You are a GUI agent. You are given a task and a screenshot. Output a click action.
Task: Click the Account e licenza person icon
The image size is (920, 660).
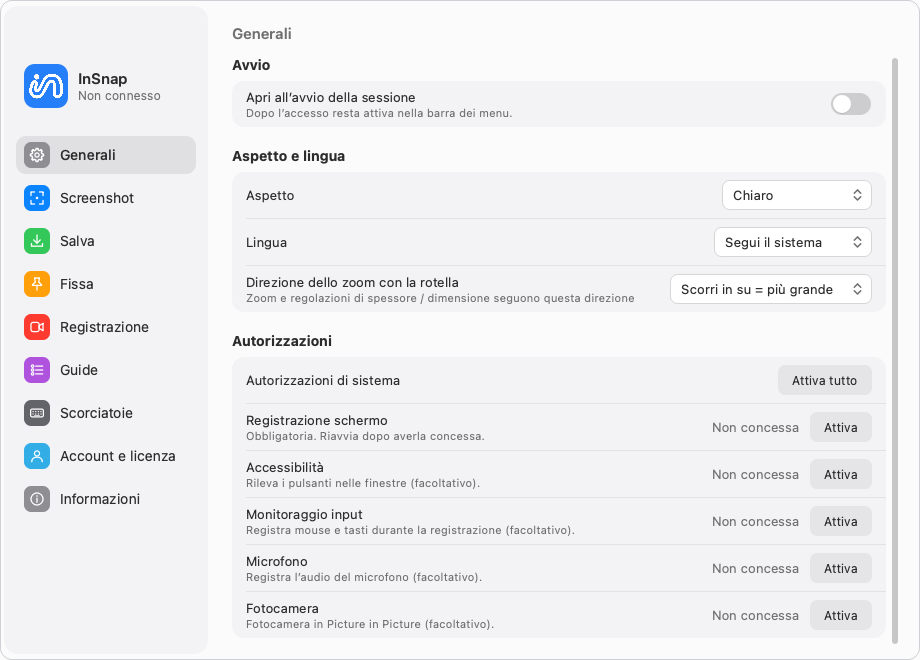(x=37, y=456)
